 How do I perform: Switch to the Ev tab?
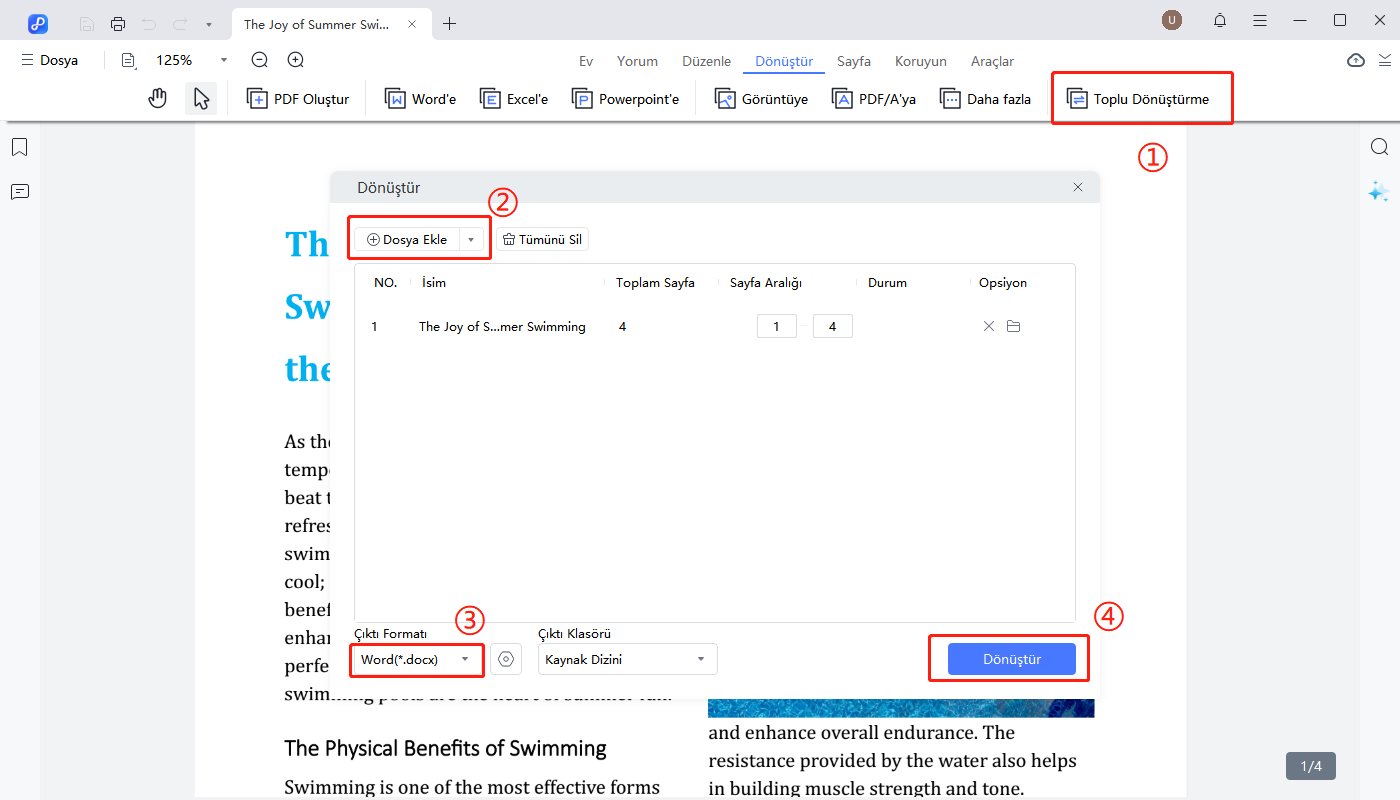pos(586,61)
